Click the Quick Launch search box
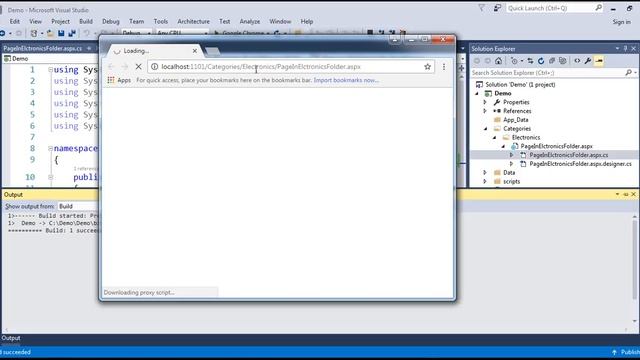Viewport: 640px width, 360px height. 554,8
